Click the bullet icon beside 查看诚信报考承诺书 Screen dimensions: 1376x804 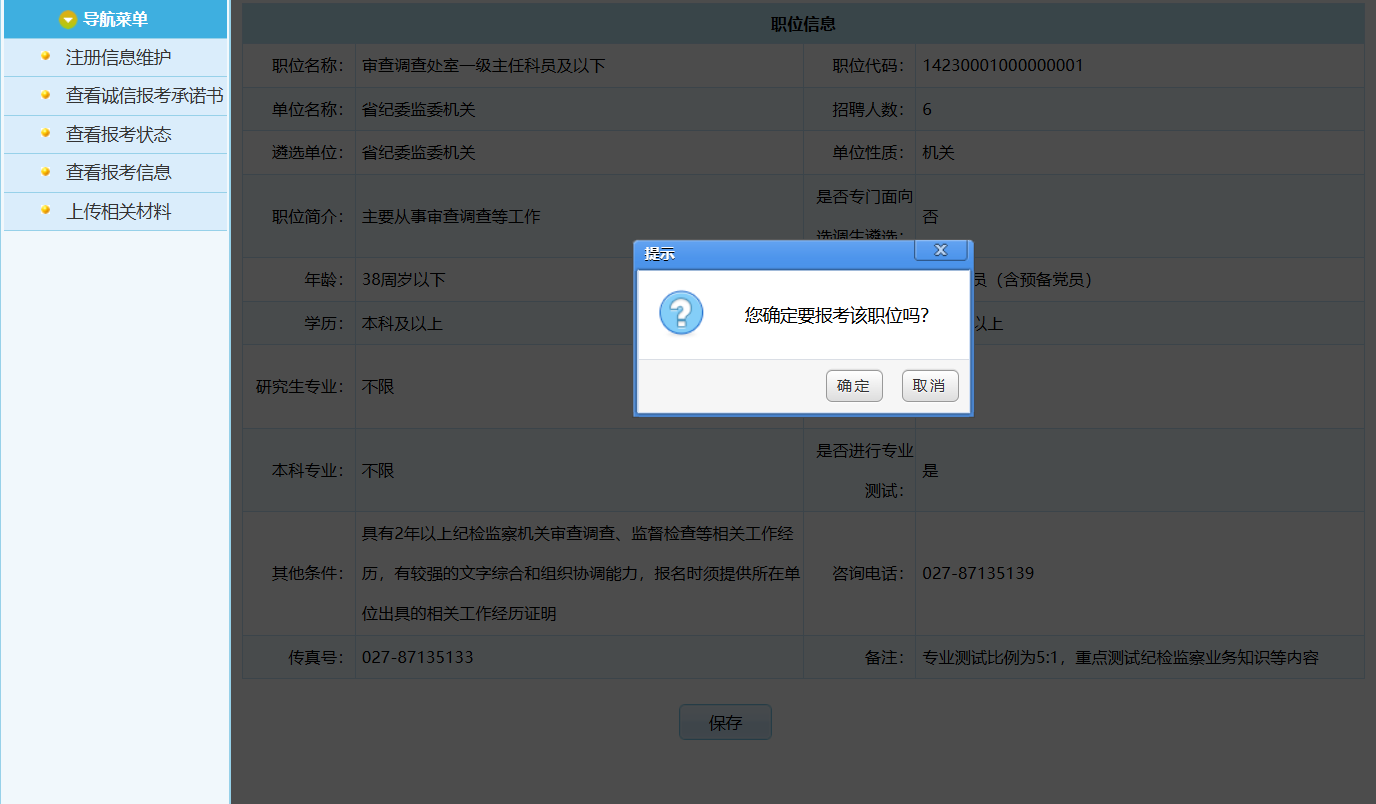45,95
